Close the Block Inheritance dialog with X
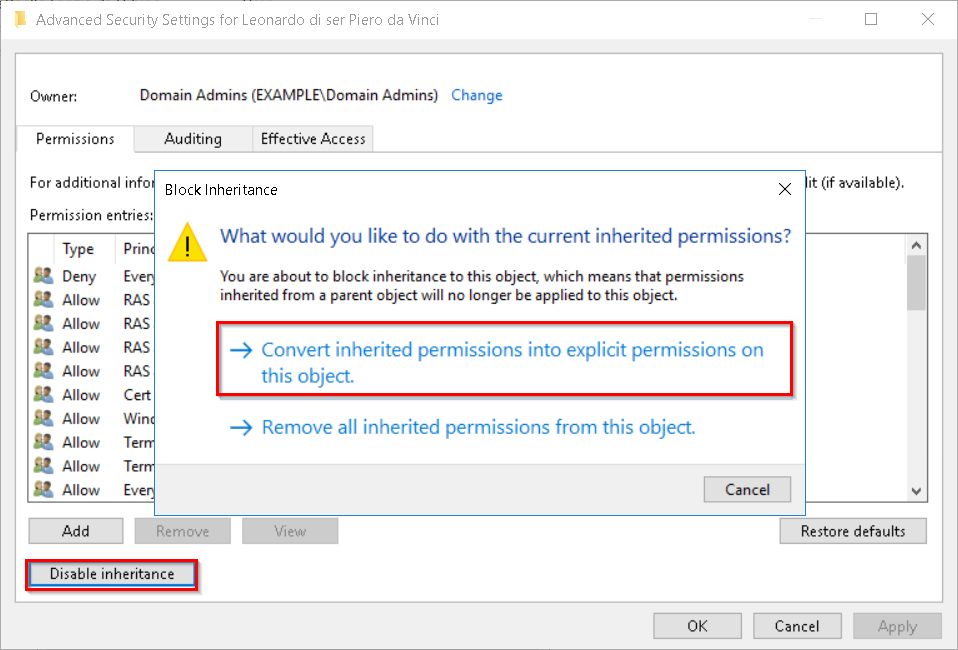The height and width of the screenshot is (650, 958). click(x=785, y=189)
